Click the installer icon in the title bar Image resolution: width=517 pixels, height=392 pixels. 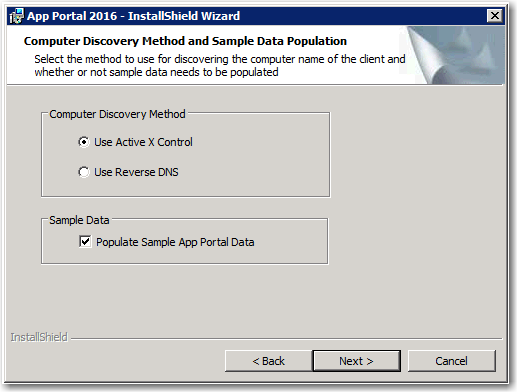click(x=16, y=16)
